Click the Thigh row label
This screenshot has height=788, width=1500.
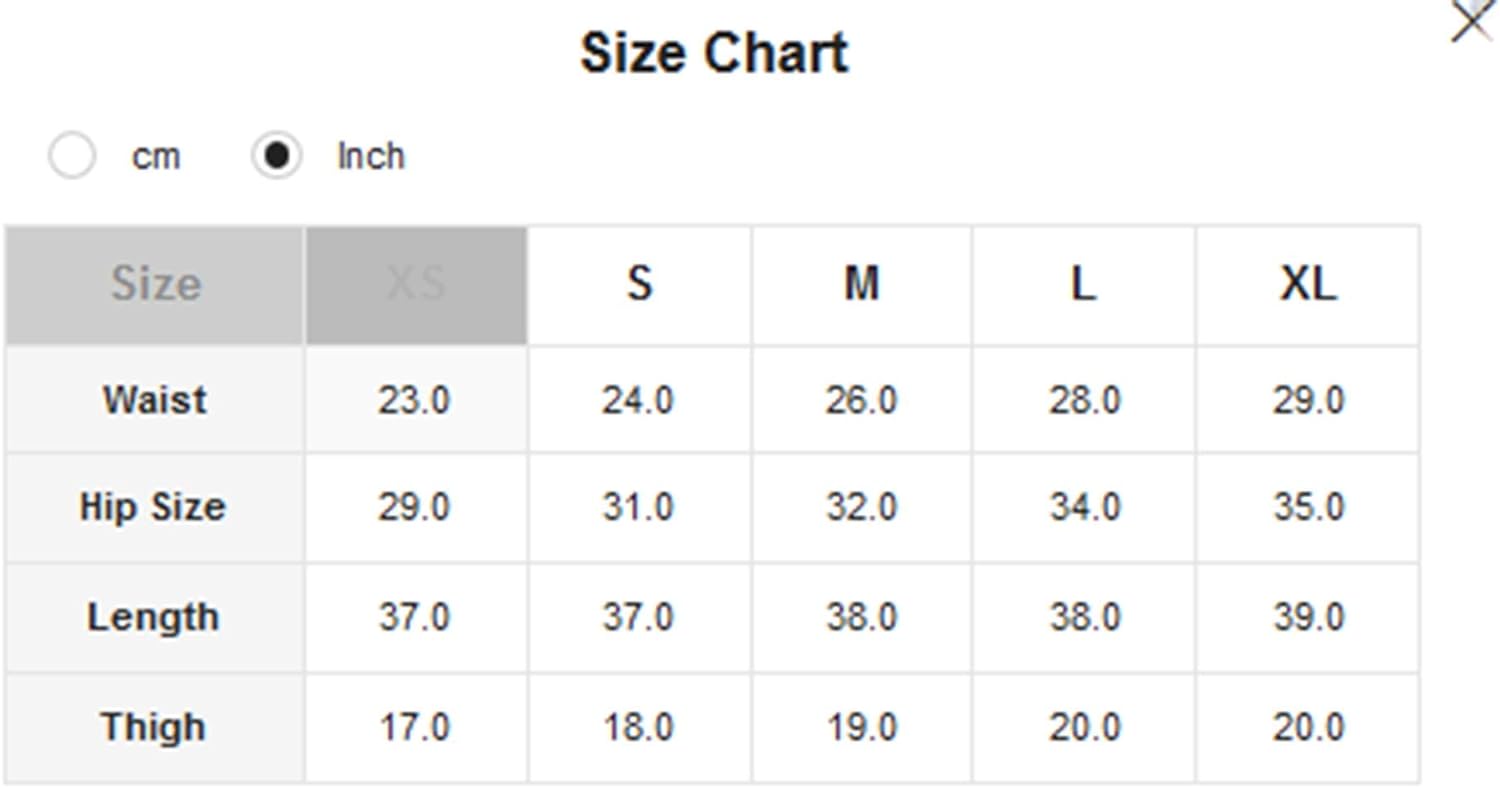(155, 727)
